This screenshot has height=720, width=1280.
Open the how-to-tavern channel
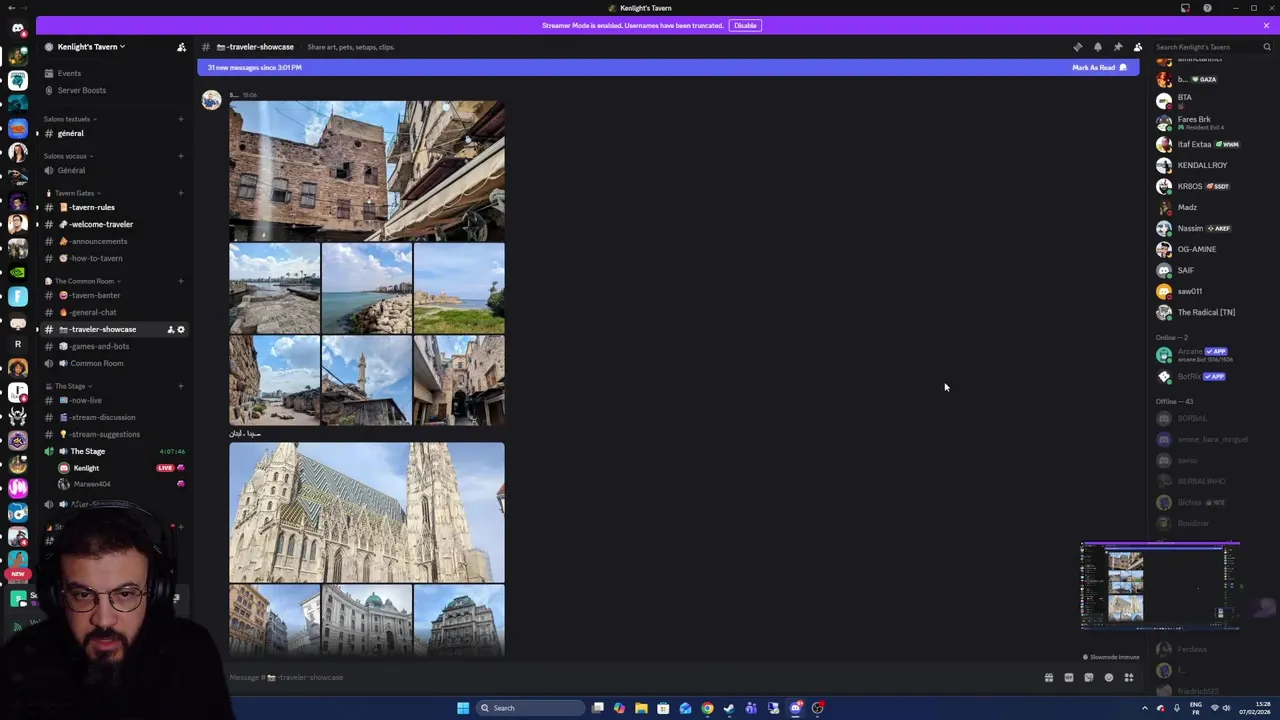tap(113, 258)
